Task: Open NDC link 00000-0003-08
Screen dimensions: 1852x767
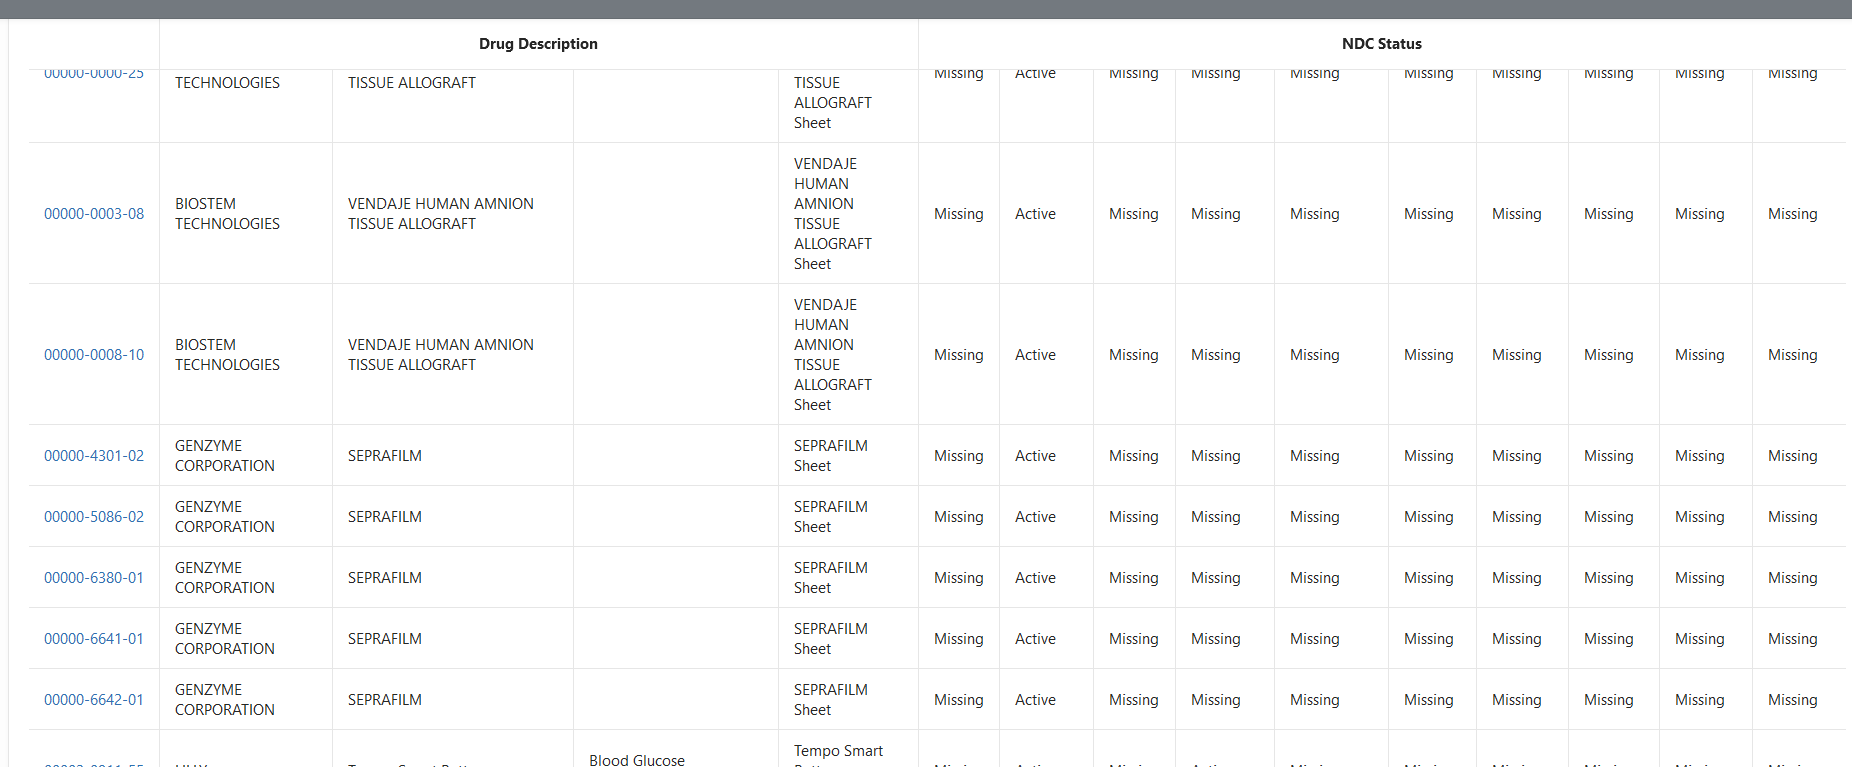Action: pyautogui.click(x=94, y=214)
